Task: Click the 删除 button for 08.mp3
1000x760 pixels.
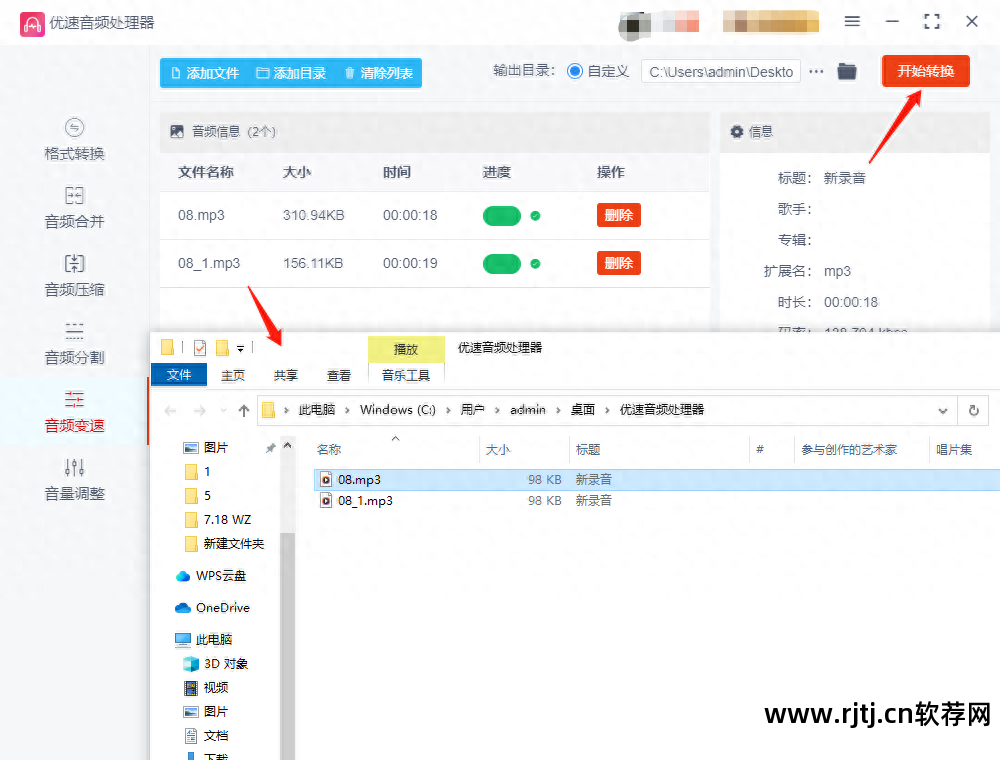Action: point(618,215)
